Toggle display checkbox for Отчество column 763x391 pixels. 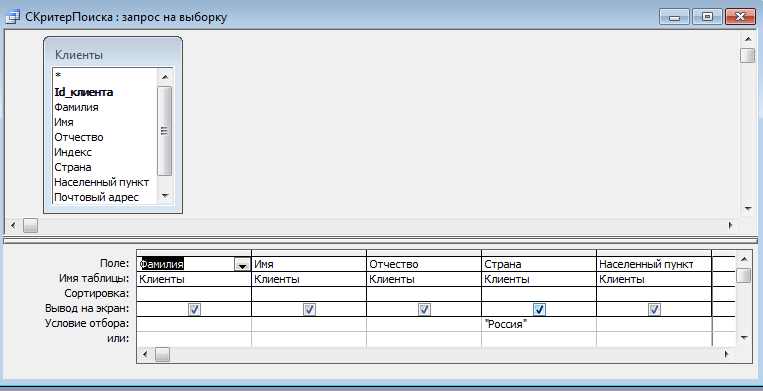(424, 309)
